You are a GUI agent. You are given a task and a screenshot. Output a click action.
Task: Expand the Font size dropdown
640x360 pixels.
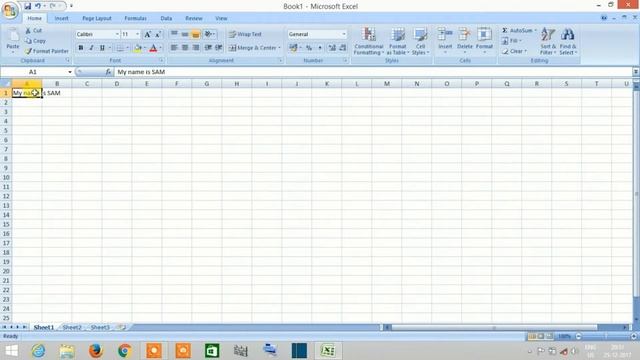pos(138,34)
